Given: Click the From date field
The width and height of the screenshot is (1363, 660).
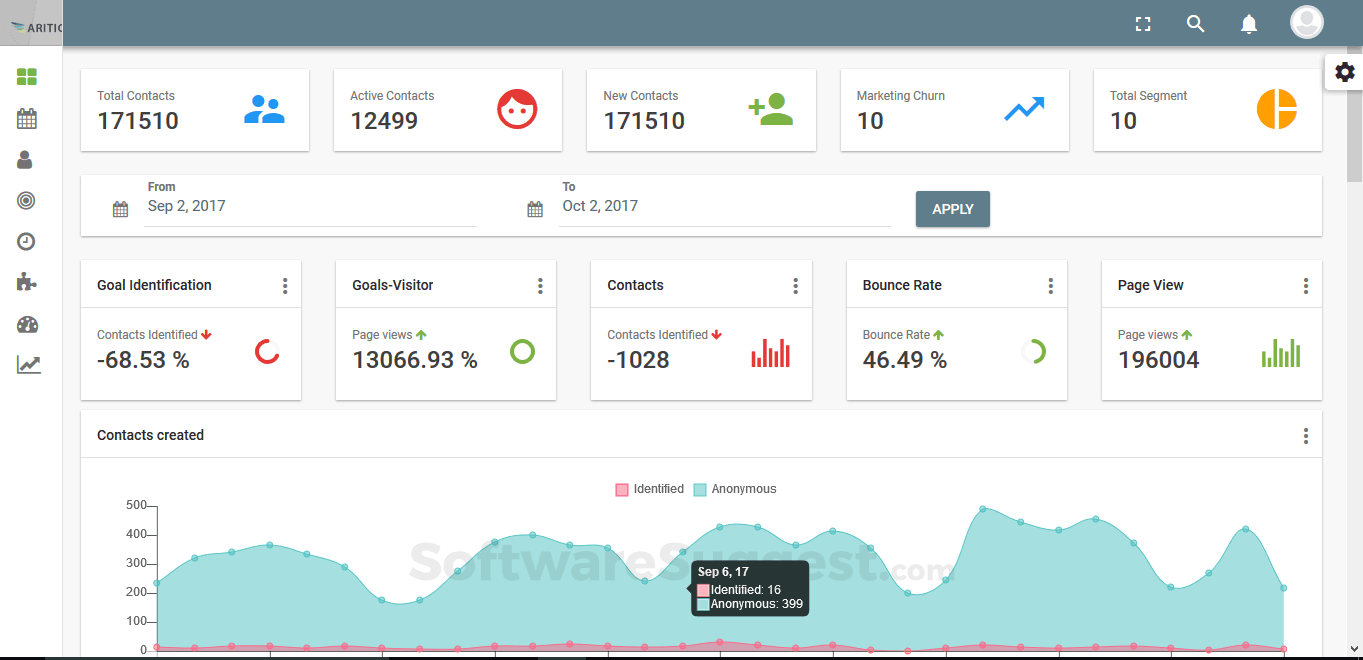Looking at the screenshot, I should point(311,206).
